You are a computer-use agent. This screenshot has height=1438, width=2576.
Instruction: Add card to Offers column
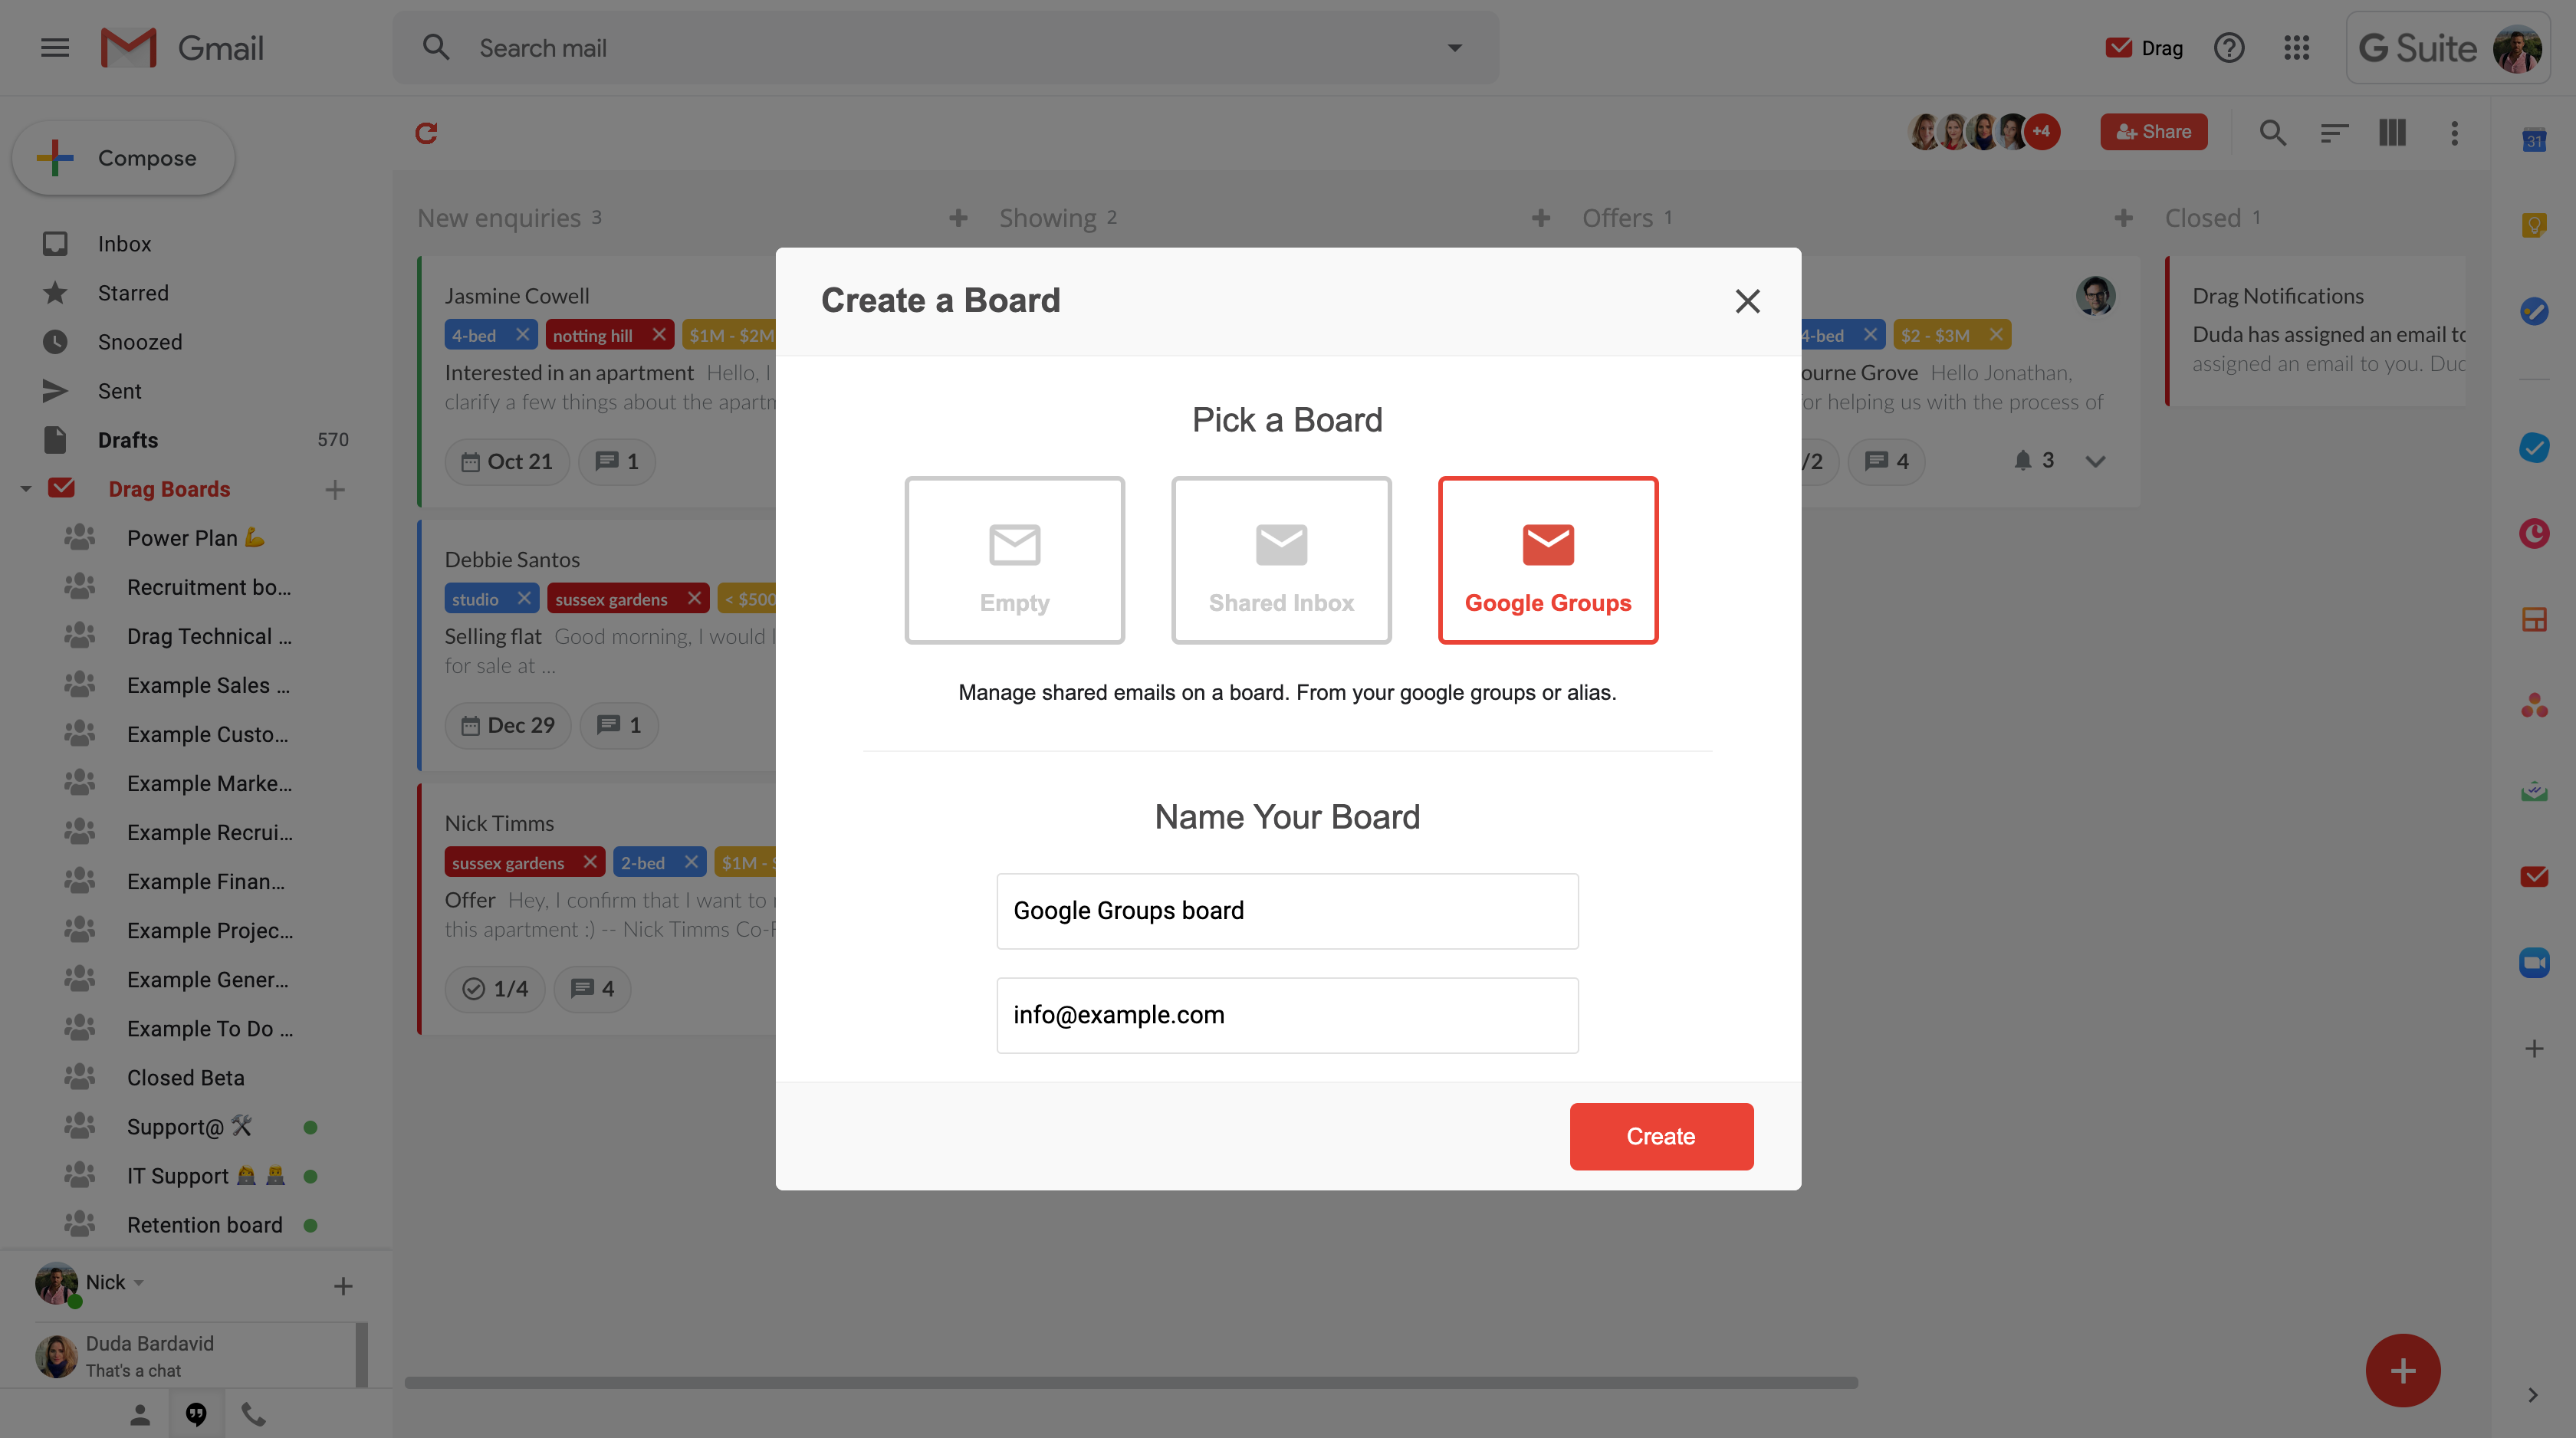coord(2124,218)
